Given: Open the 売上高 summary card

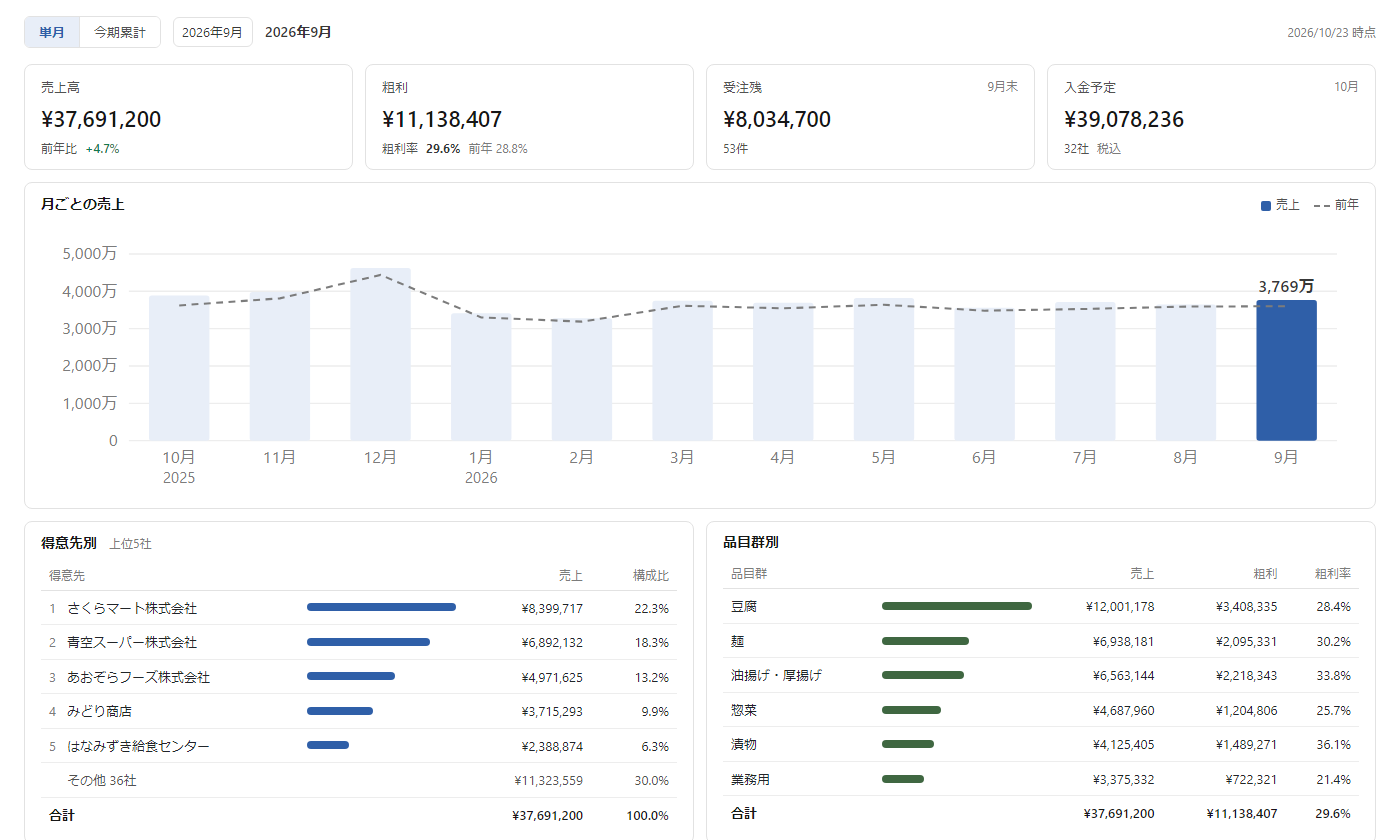Looking at the screenshot, I should (189, 117).
